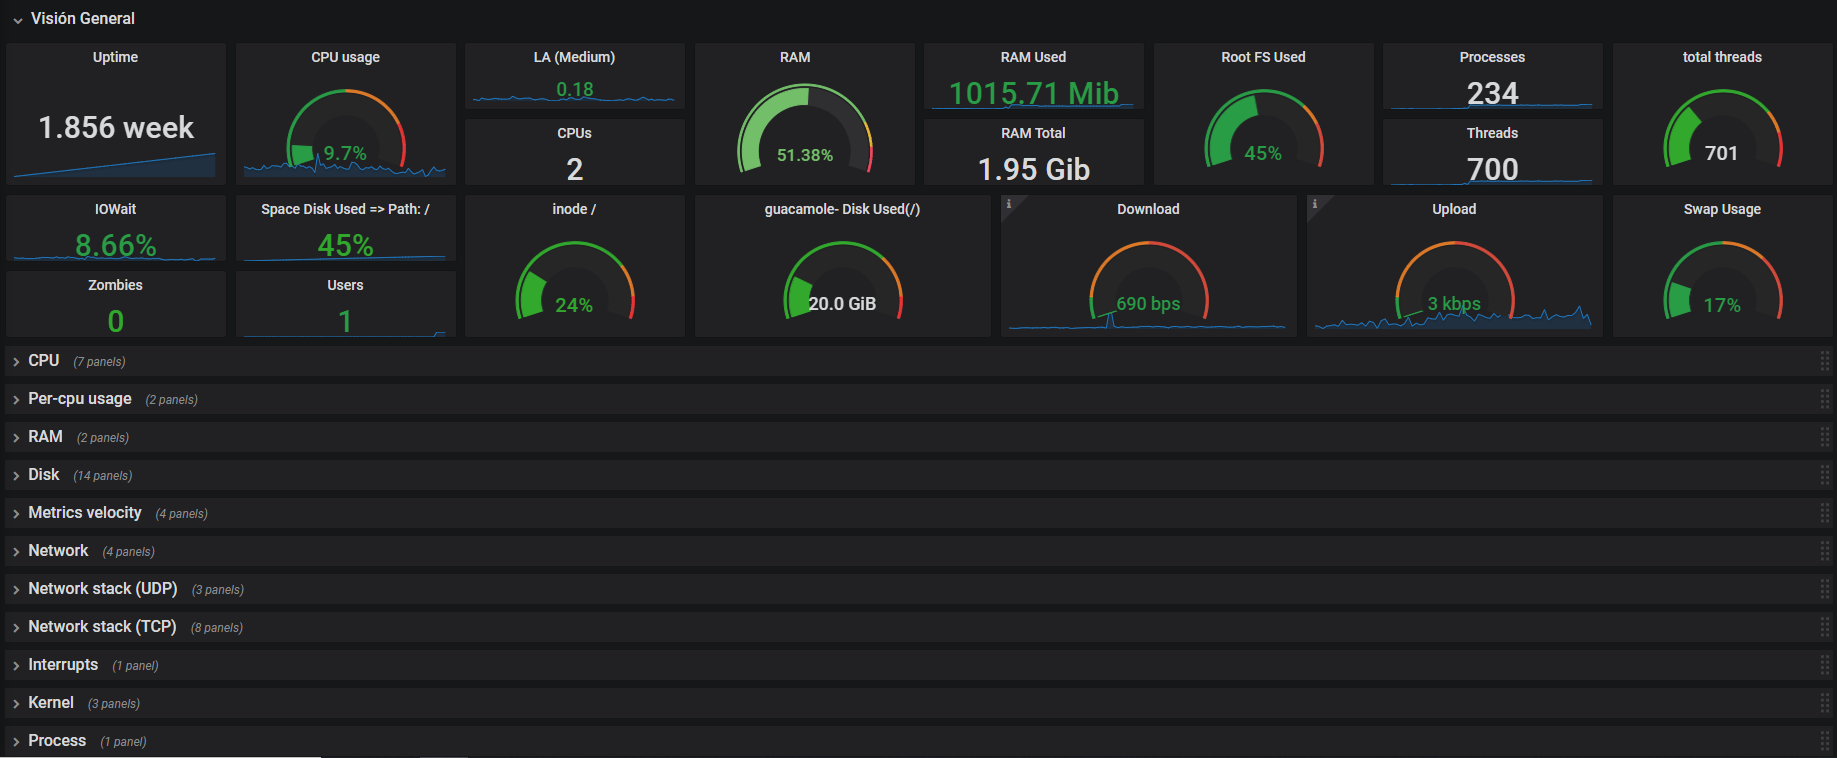1837x758 pixels.
Task: Grab the drag handle of CPU row
Action: click(1825, 361)
